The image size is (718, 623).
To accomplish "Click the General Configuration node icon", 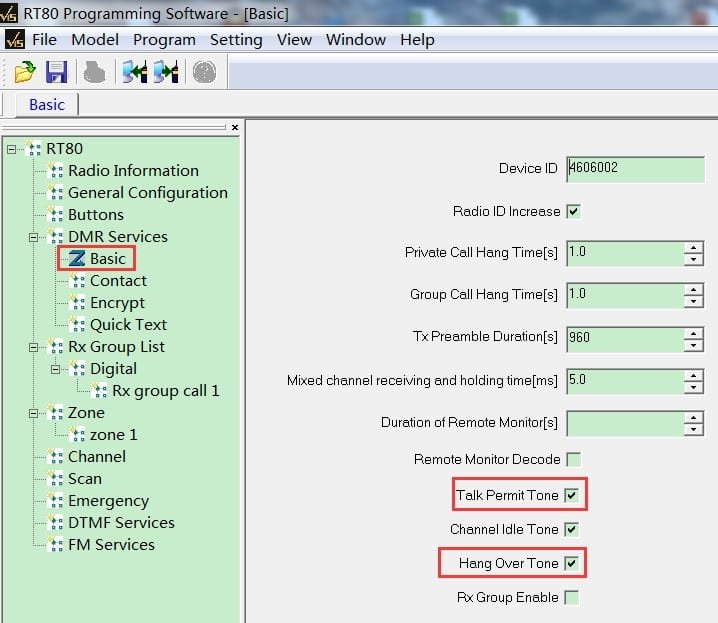I will (x=55, y=192).
